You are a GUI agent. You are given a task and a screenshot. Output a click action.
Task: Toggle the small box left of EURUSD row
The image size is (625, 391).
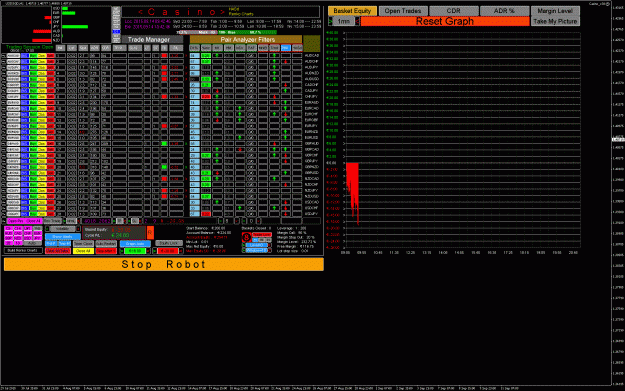[4, 138]
